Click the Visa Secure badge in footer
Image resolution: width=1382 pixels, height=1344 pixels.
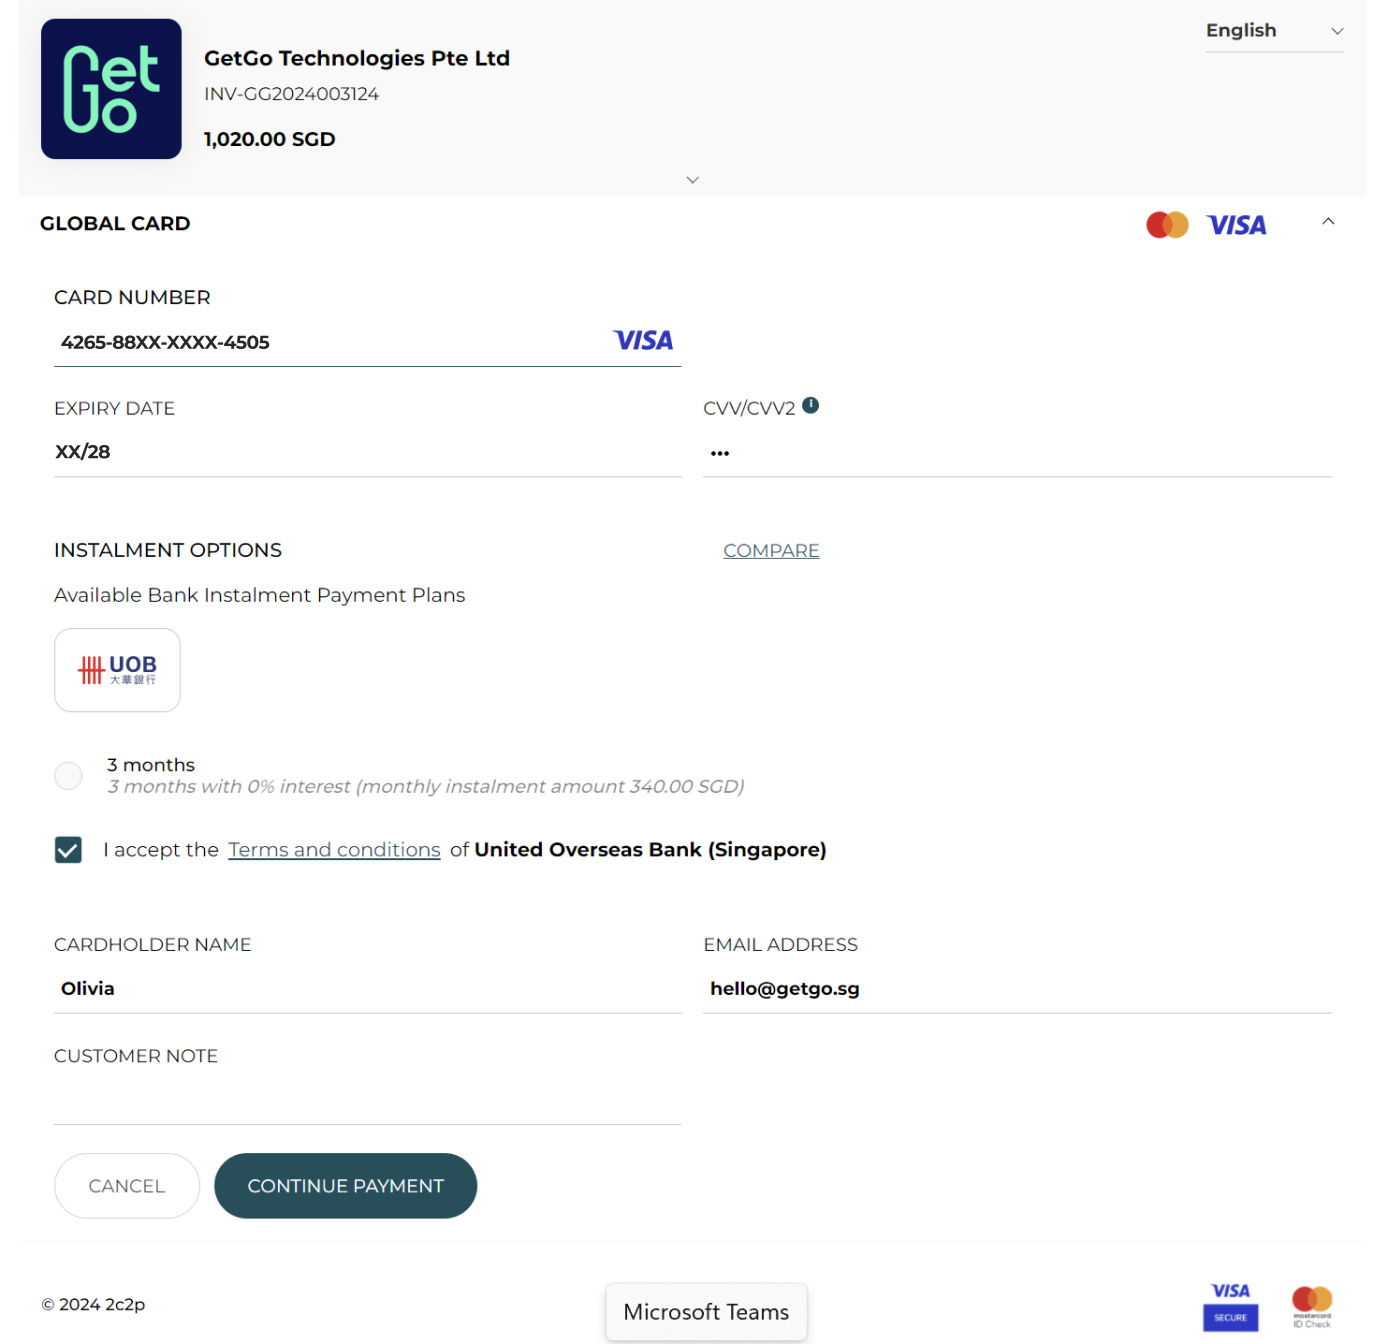(x=1230, y=1306)
